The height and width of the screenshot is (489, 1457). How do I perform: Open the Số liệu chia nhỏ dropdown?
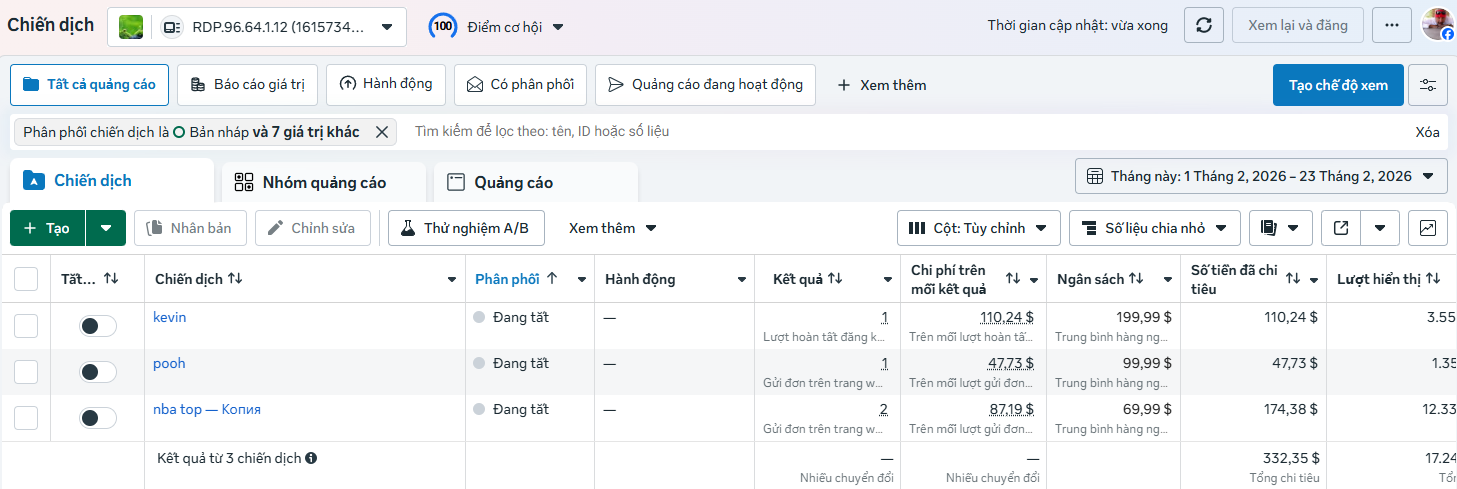pyautogui.click(x=1154, y=228)
